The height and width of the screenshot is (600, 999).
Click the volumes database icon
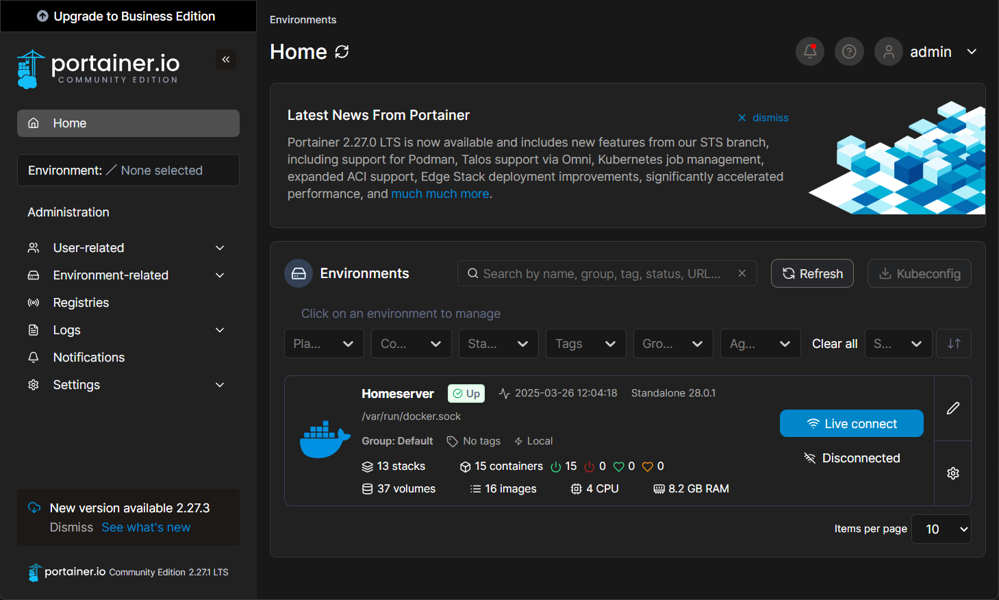click(x=368, y=489)
